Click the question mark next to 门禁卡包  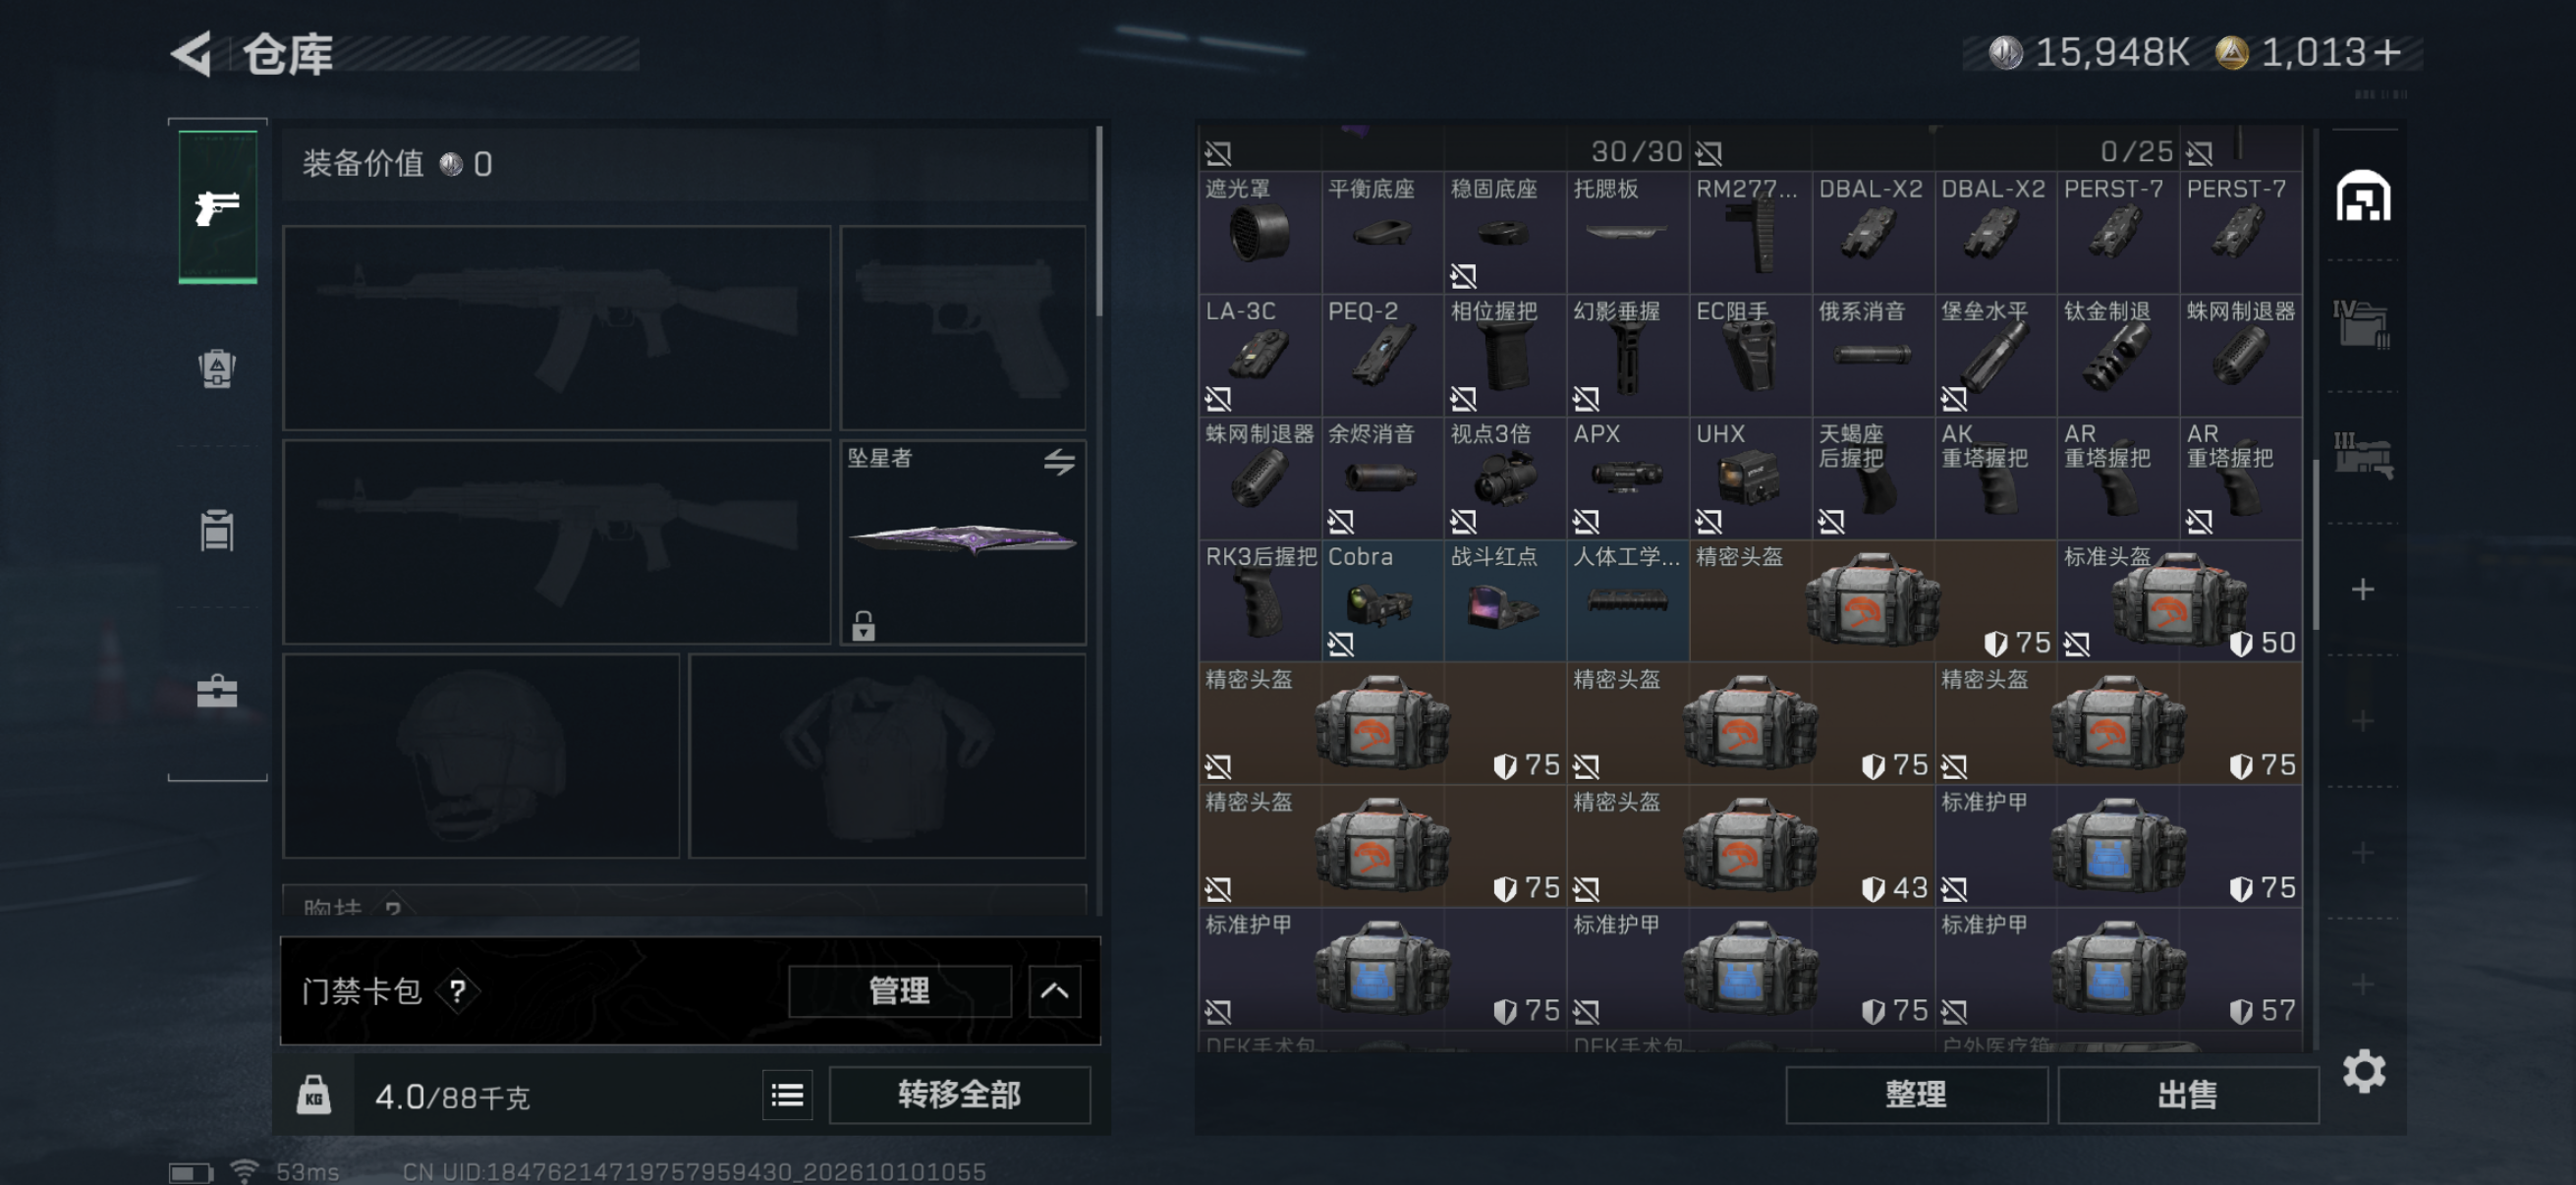[x=458, y=991]
